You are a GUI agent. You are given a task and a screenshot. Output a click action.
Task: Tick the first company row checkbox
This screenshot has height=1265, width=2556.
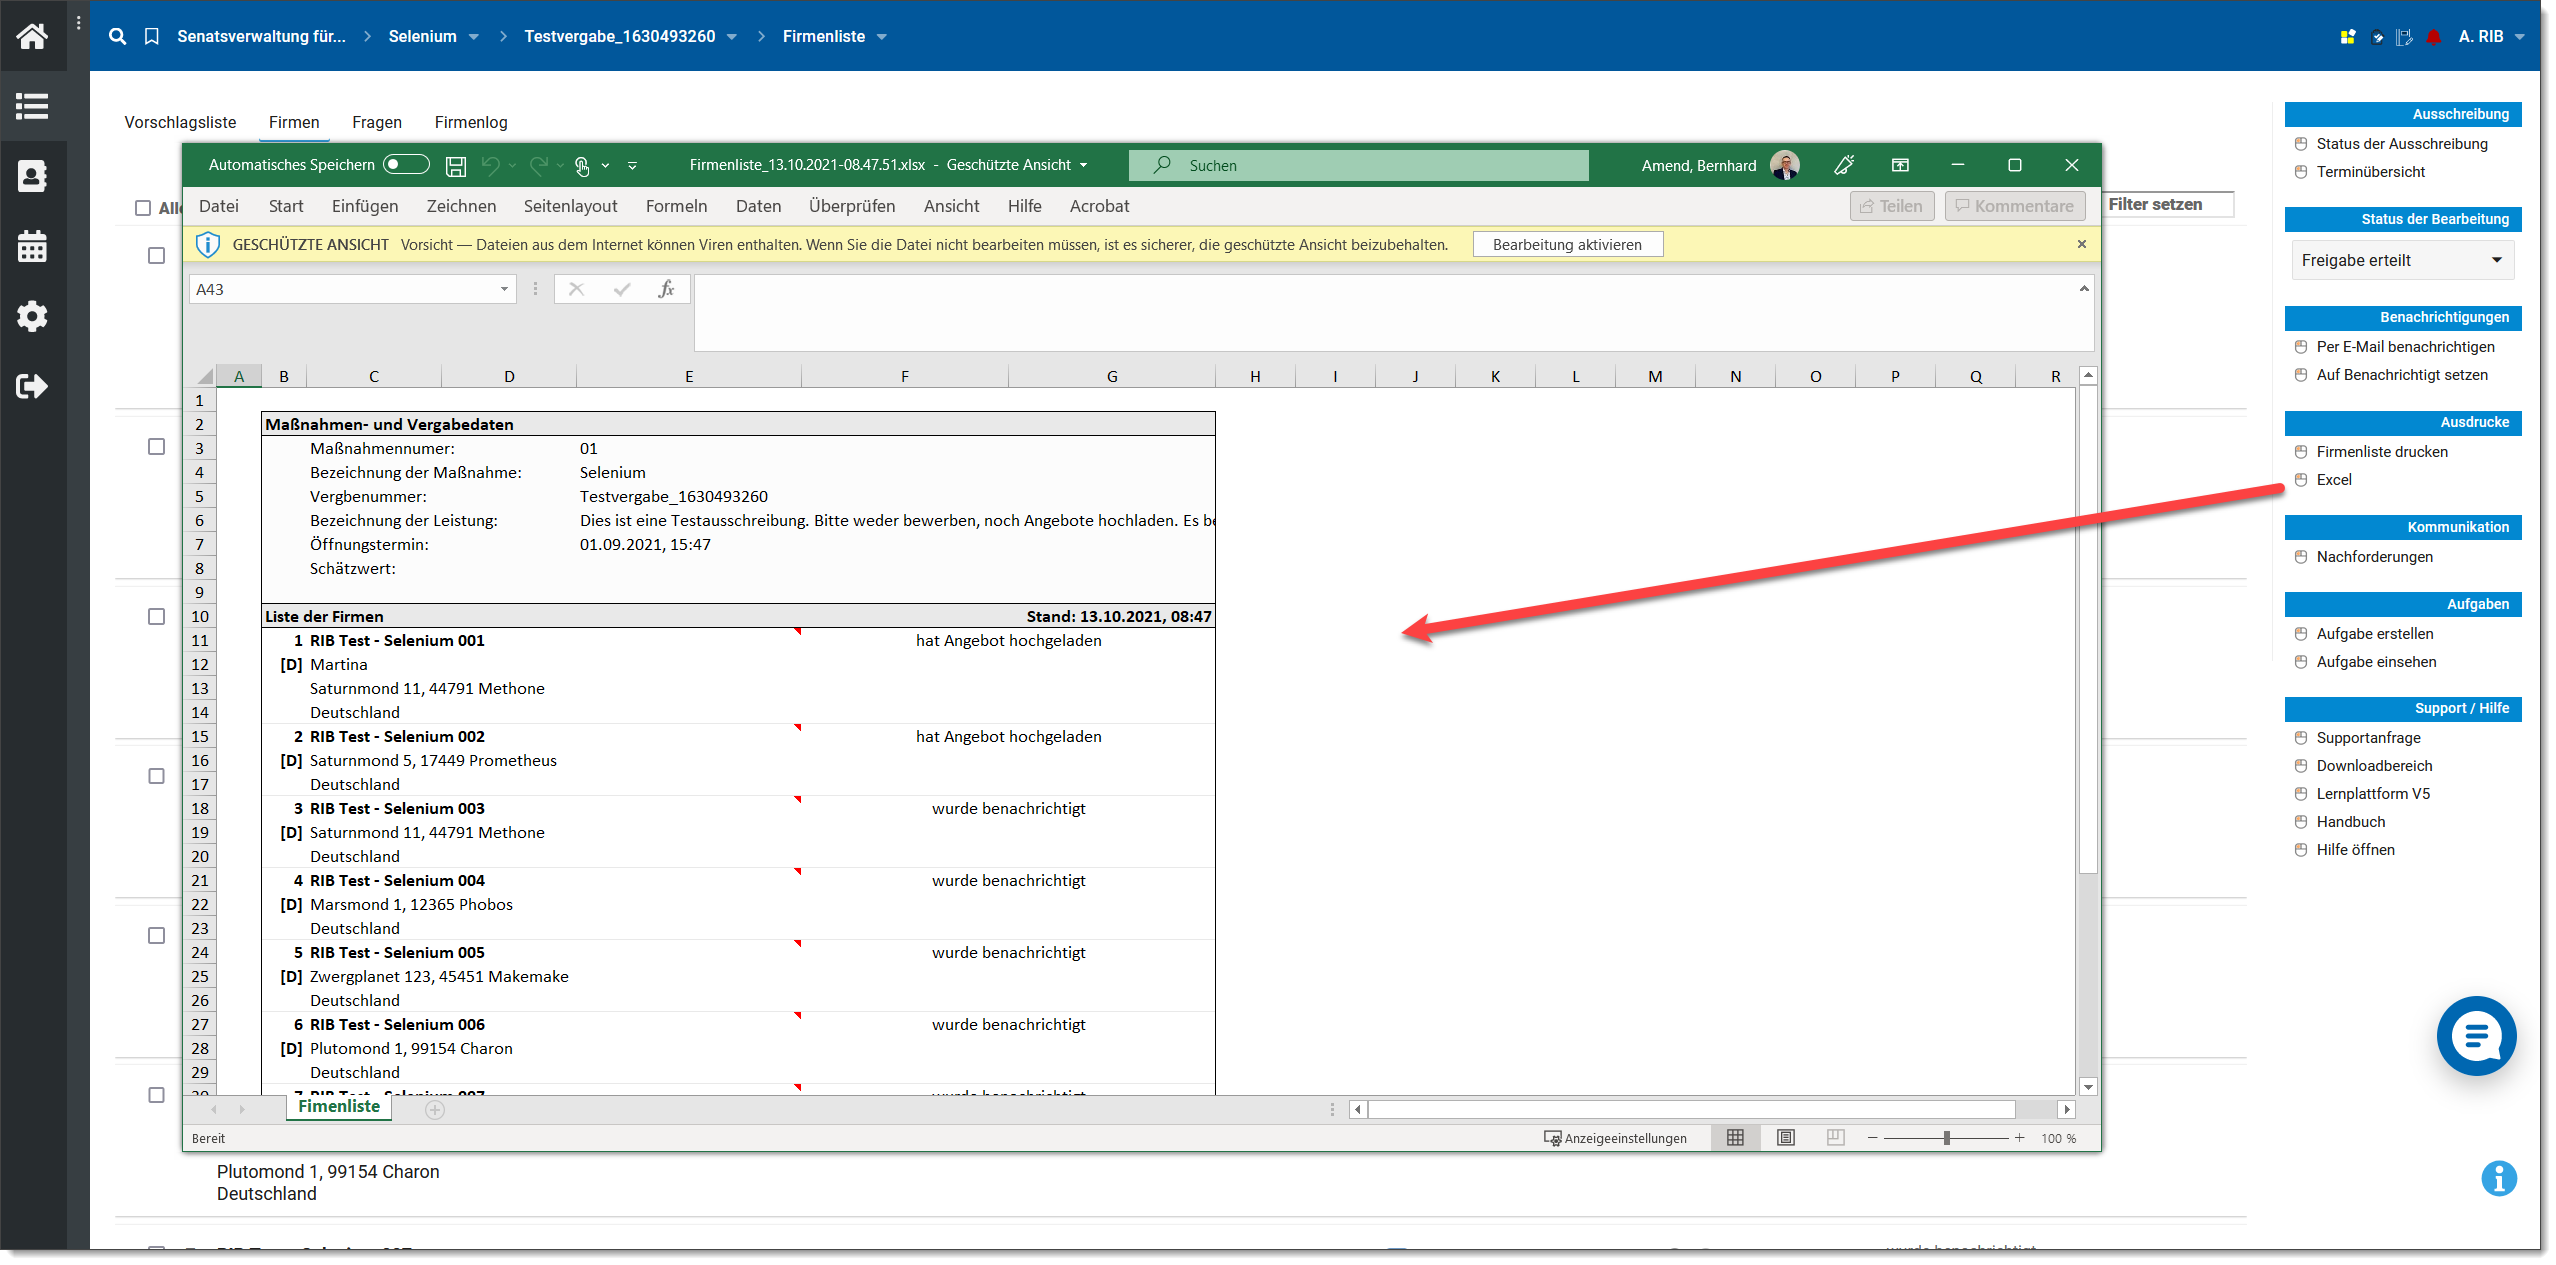pyautogui.click(x=157, y=256)
